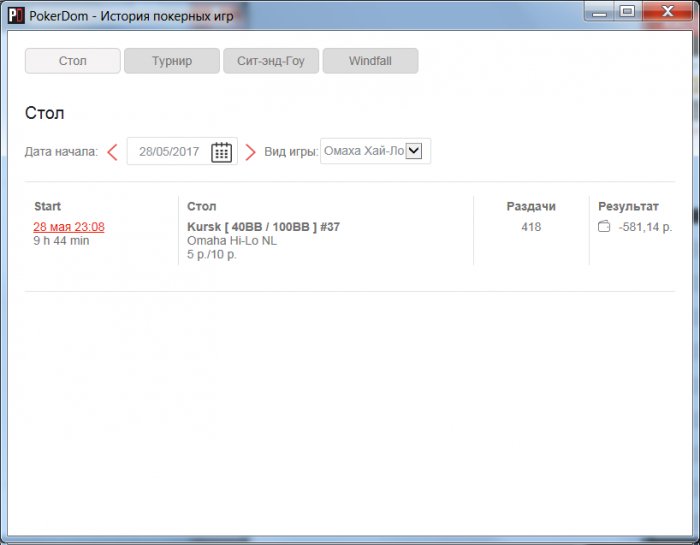
Task: Click the 418 hands count value
Action: tap(531, 227)
